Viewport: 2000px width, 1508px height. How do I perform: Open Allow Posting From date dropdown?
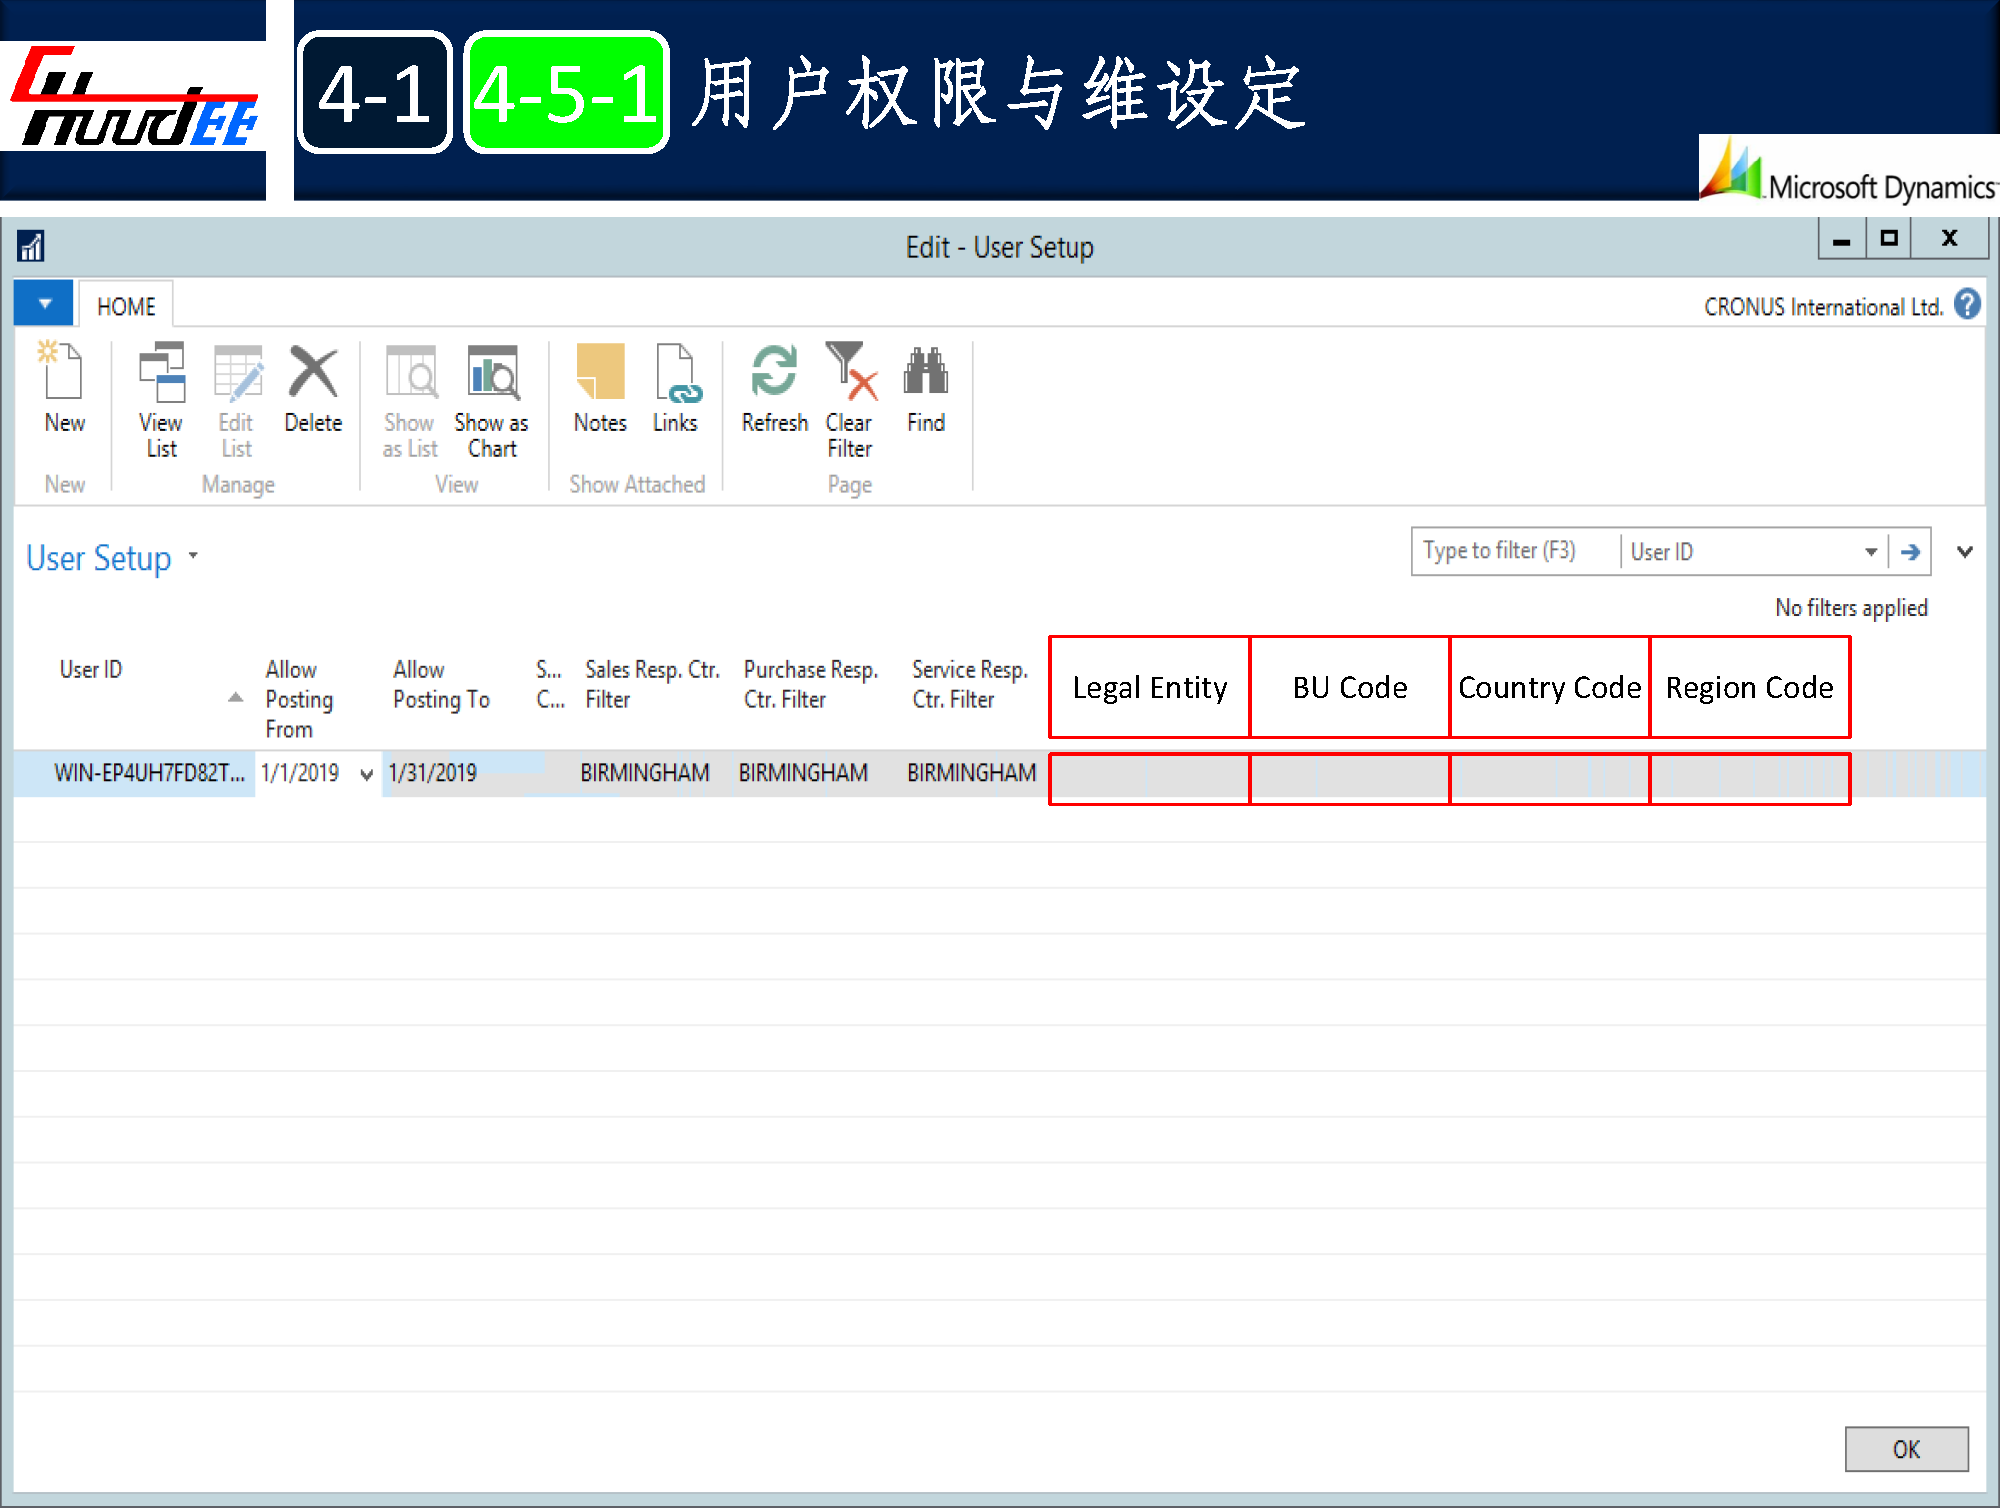[366, 774]
